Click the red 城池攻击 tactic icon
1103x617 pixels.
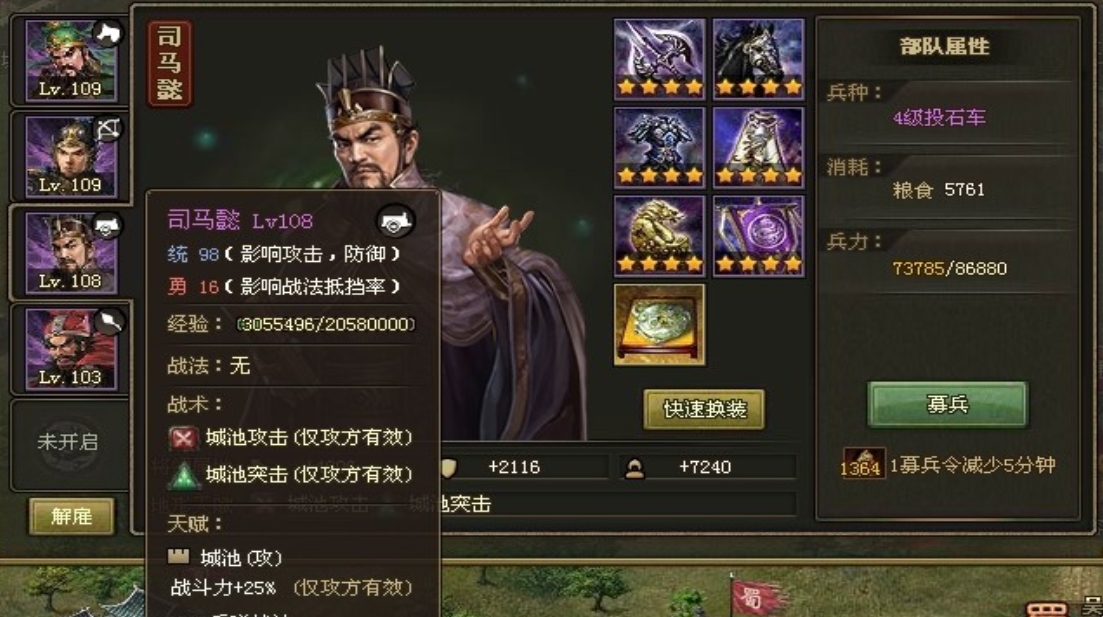coord(183,438)
